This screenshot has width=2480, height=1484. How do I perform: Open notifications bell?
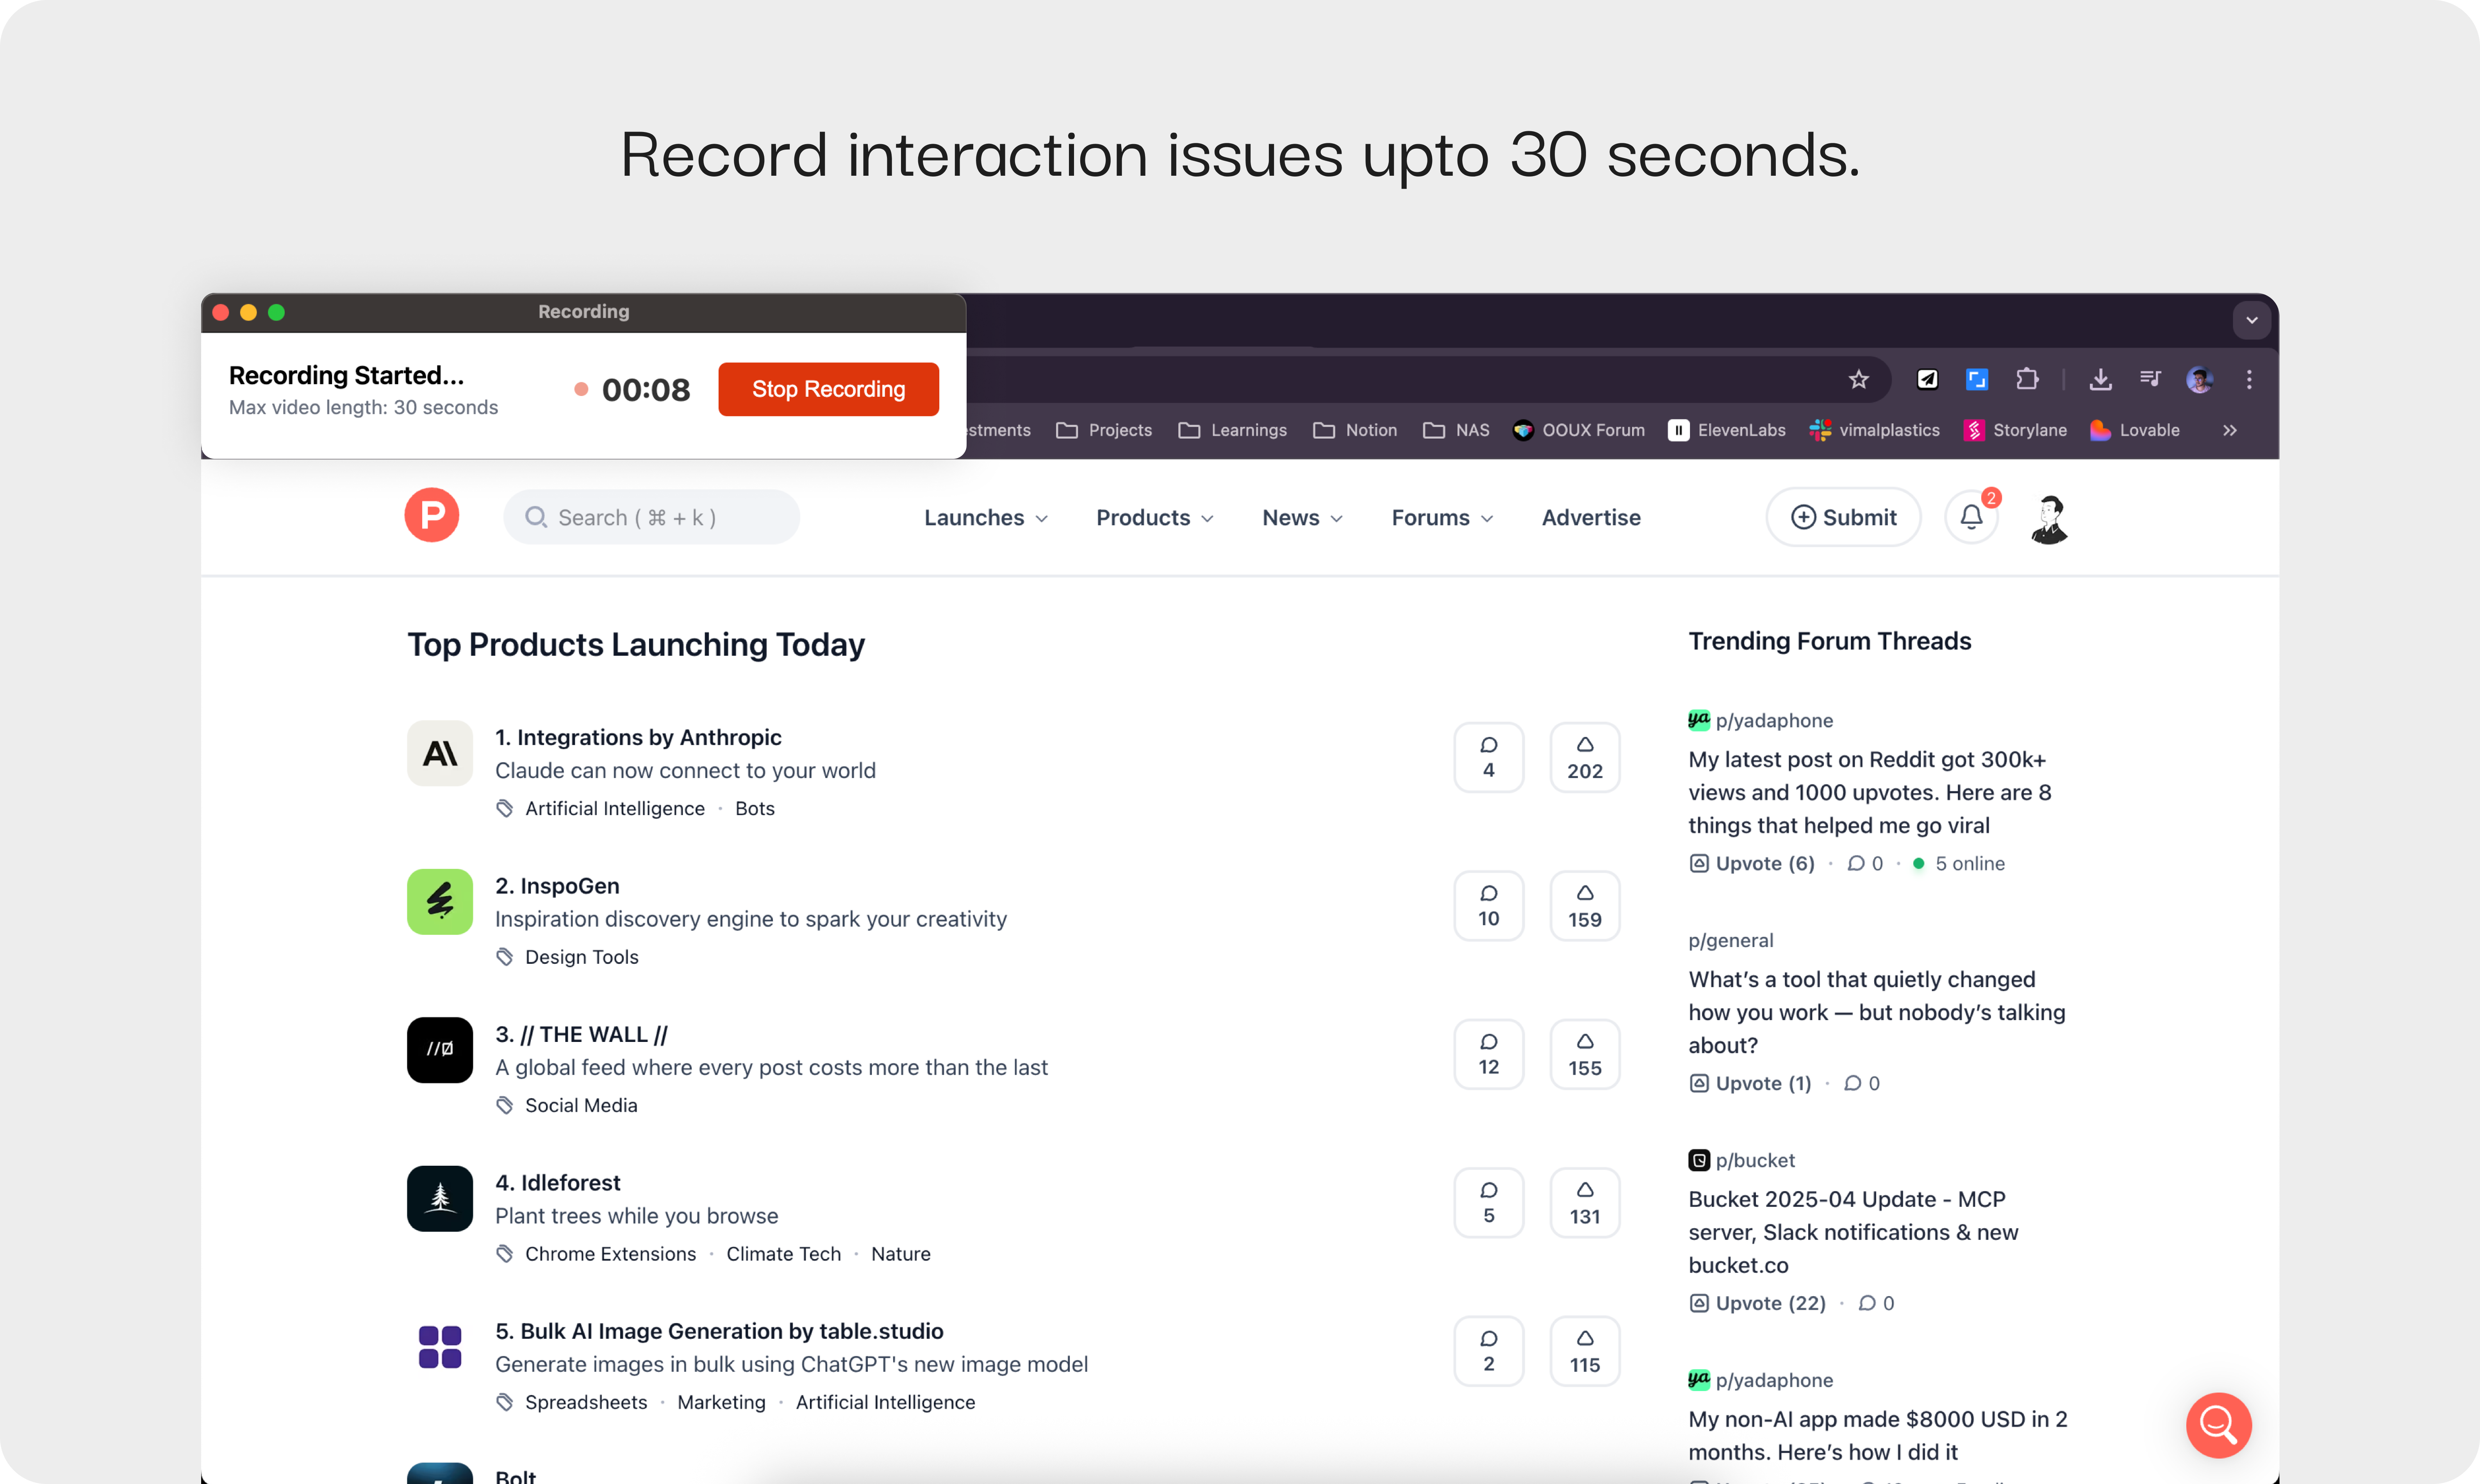[x=1971, y=517]
